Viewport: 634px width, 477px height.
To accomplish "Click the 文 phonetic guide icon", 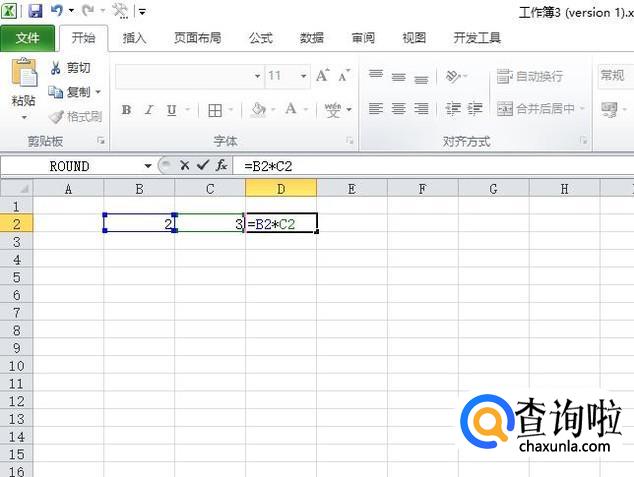I will pos(333,110).
